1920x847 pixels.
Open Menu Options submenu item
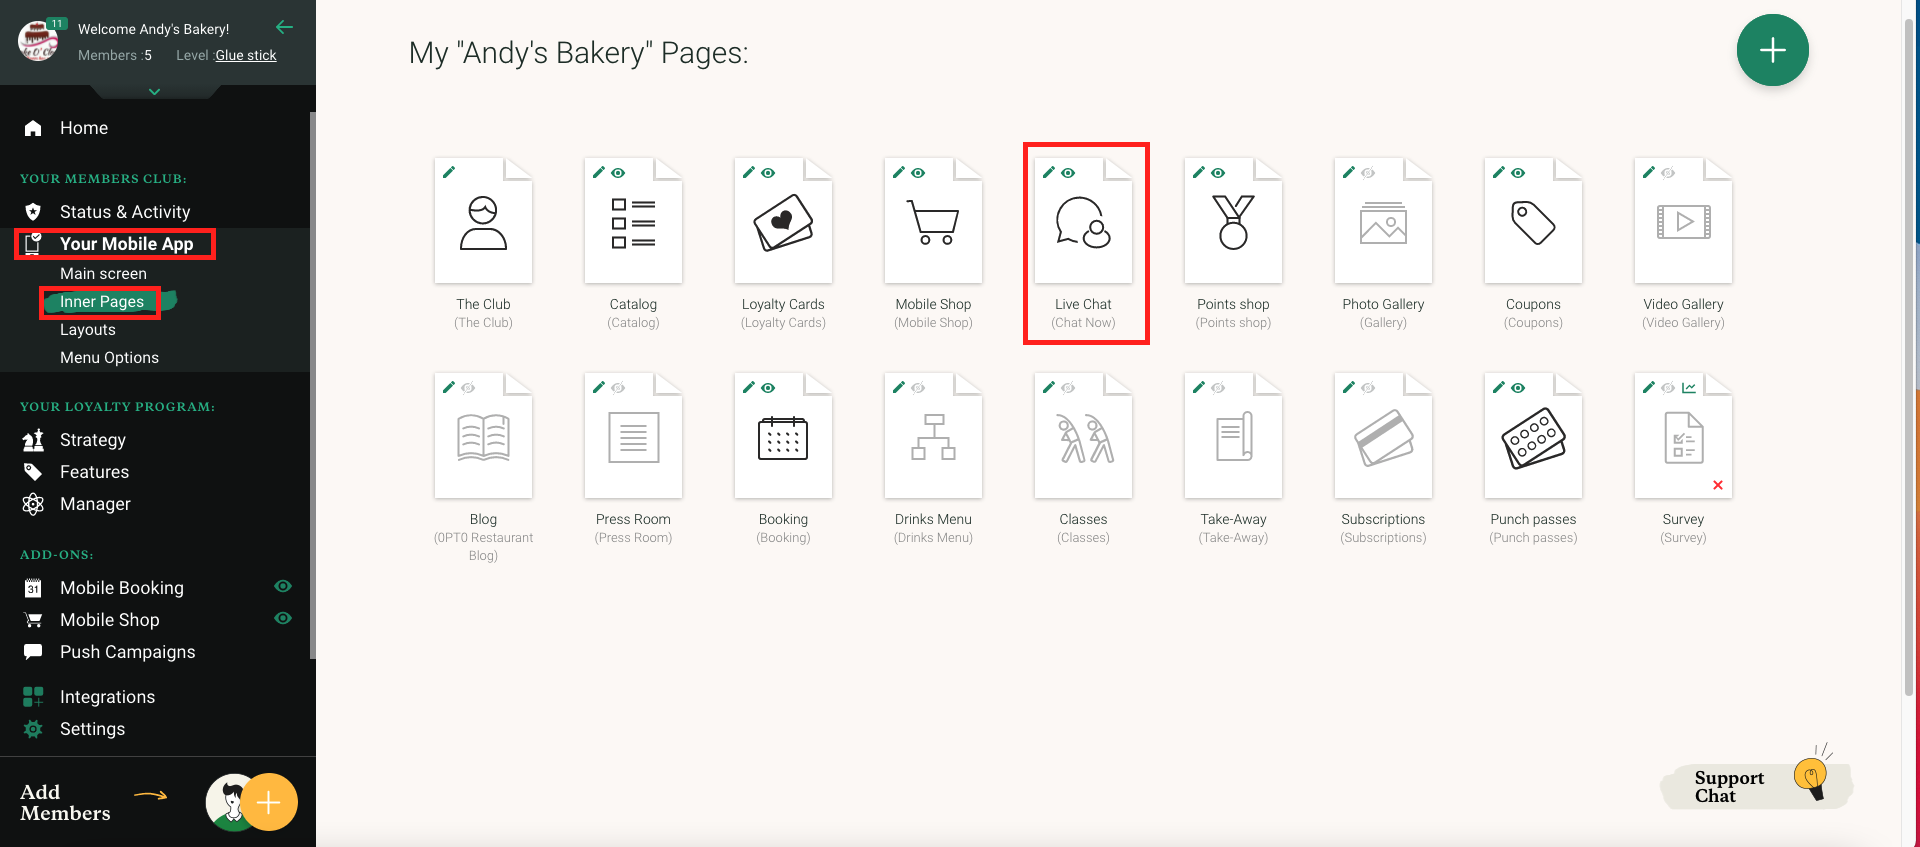pyautogui.click(x=109, y=357)
